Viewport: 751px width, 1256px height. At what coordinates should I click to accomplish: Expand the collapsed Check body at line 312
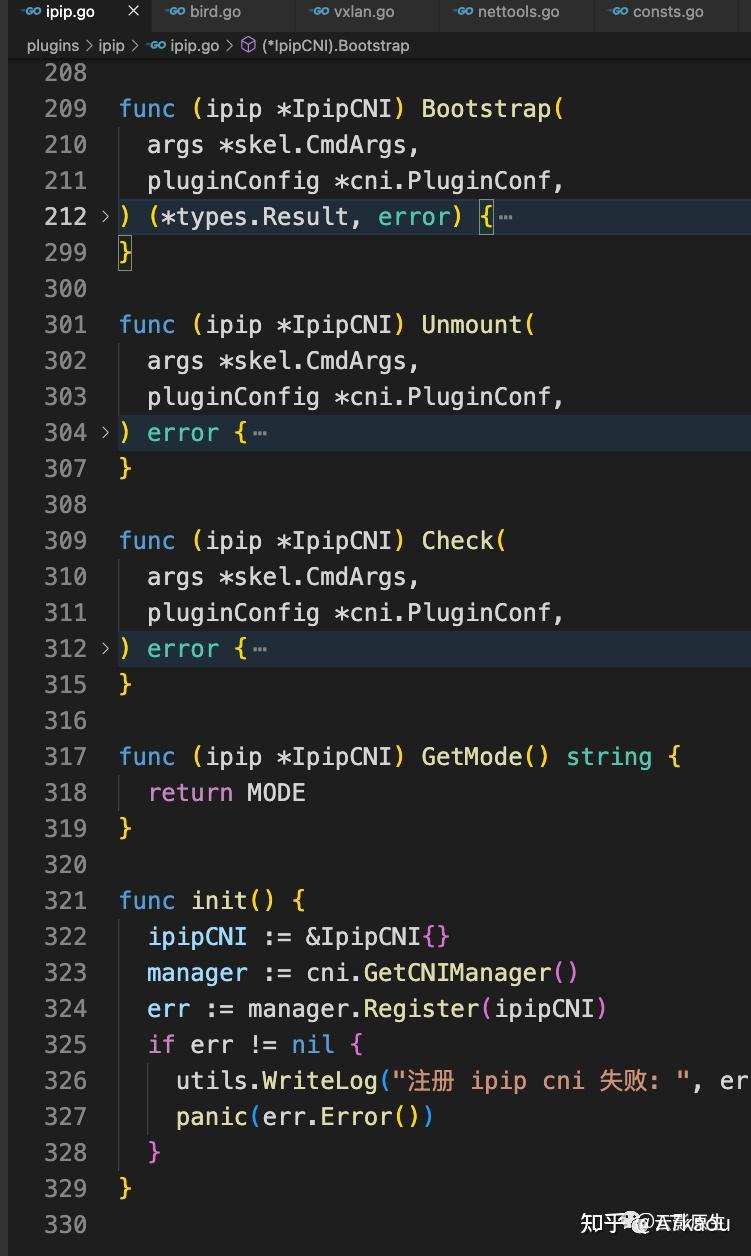pyautogui.click(x=106, y=649)
